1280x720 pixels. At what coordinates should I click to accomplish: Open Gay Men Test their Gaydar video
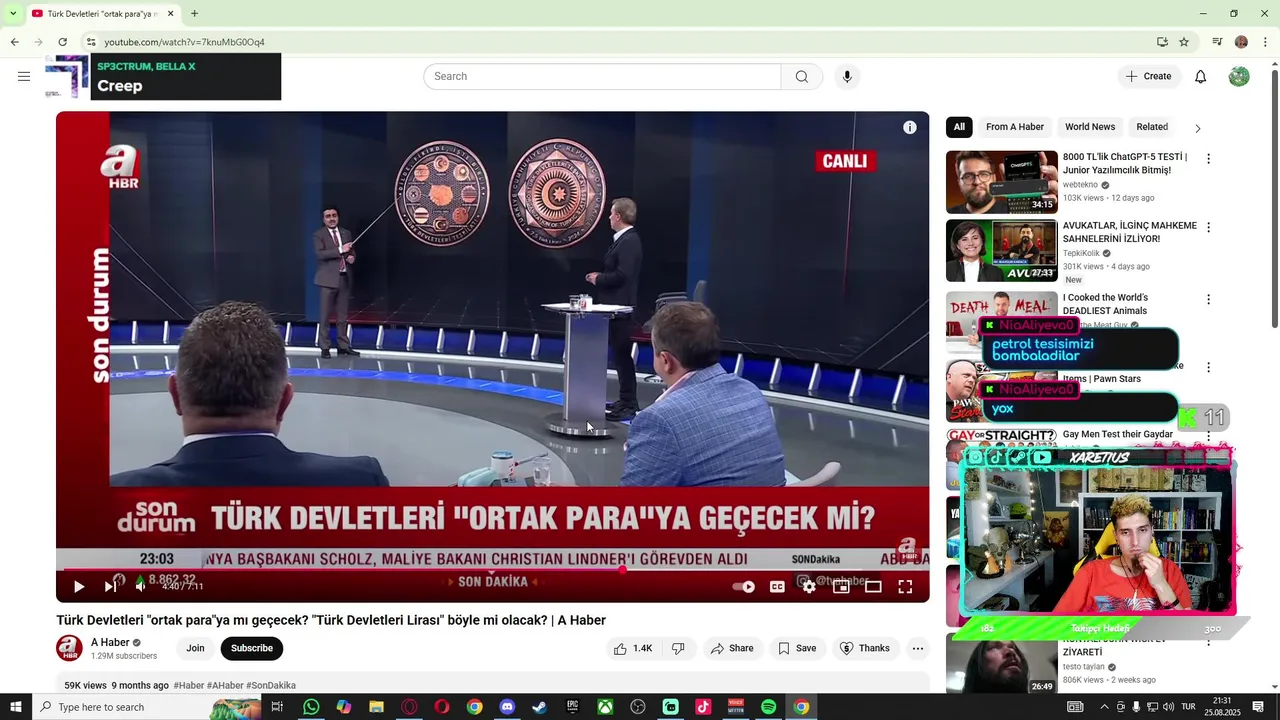(x=1117, y=434)
